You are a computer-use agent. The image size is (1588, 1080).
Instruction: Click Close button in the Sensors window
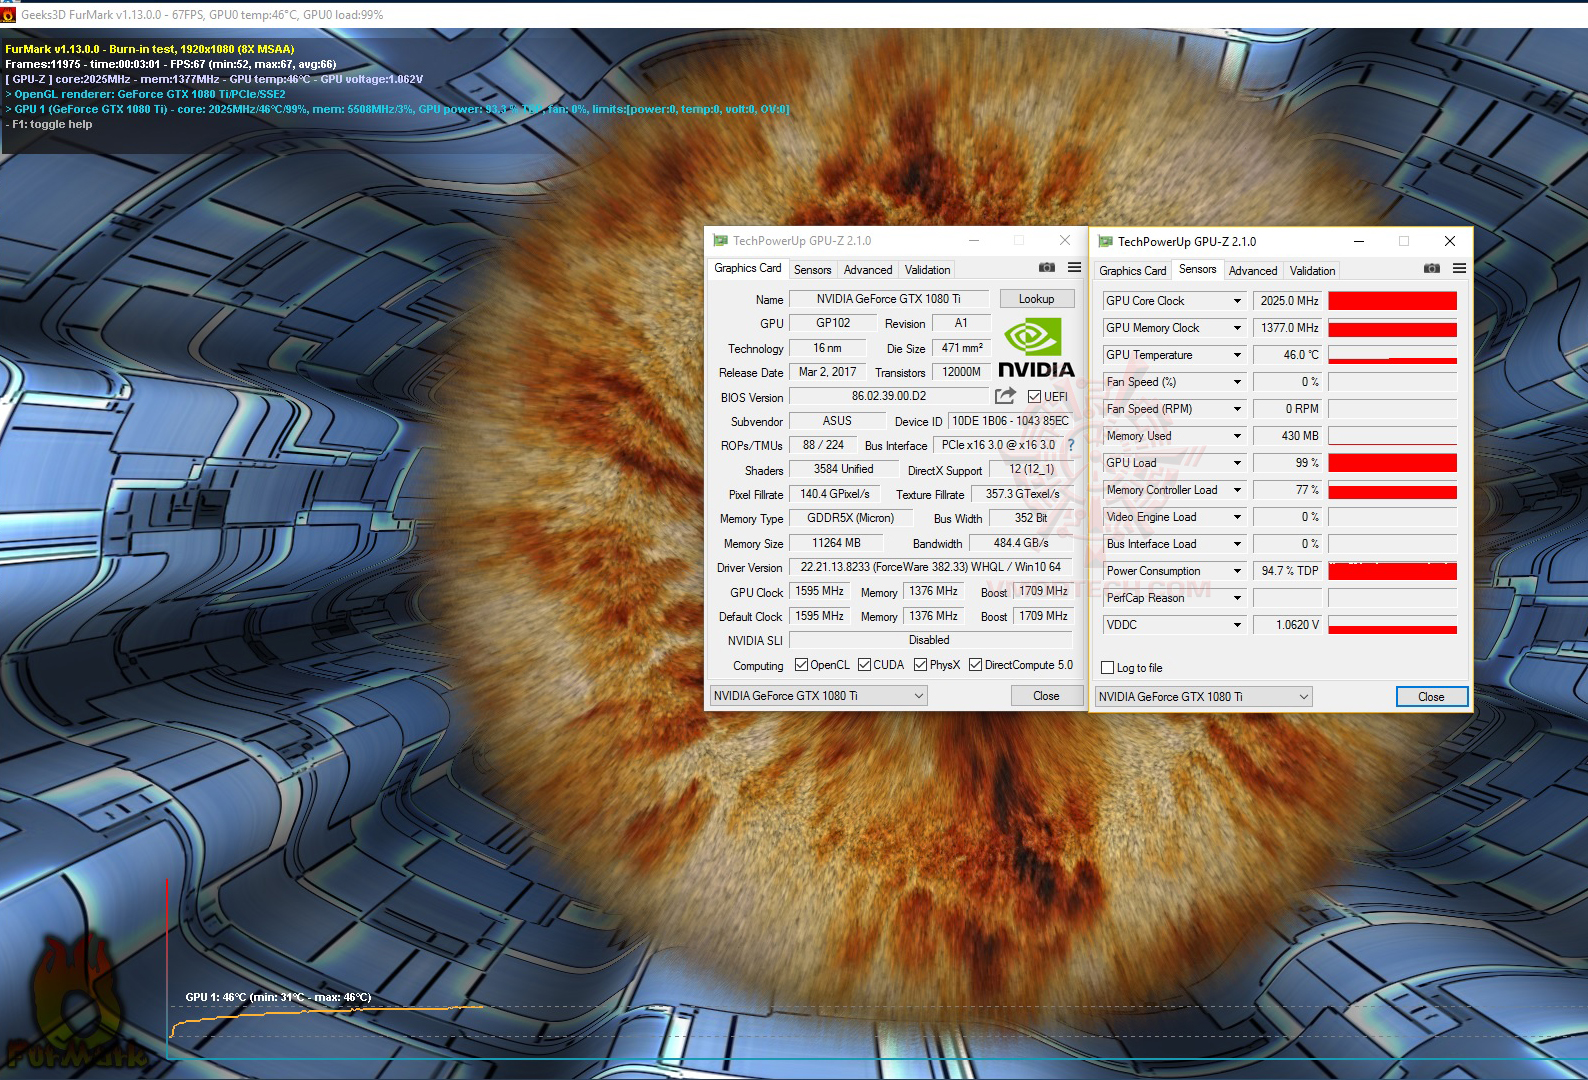tap(1431, 697)
